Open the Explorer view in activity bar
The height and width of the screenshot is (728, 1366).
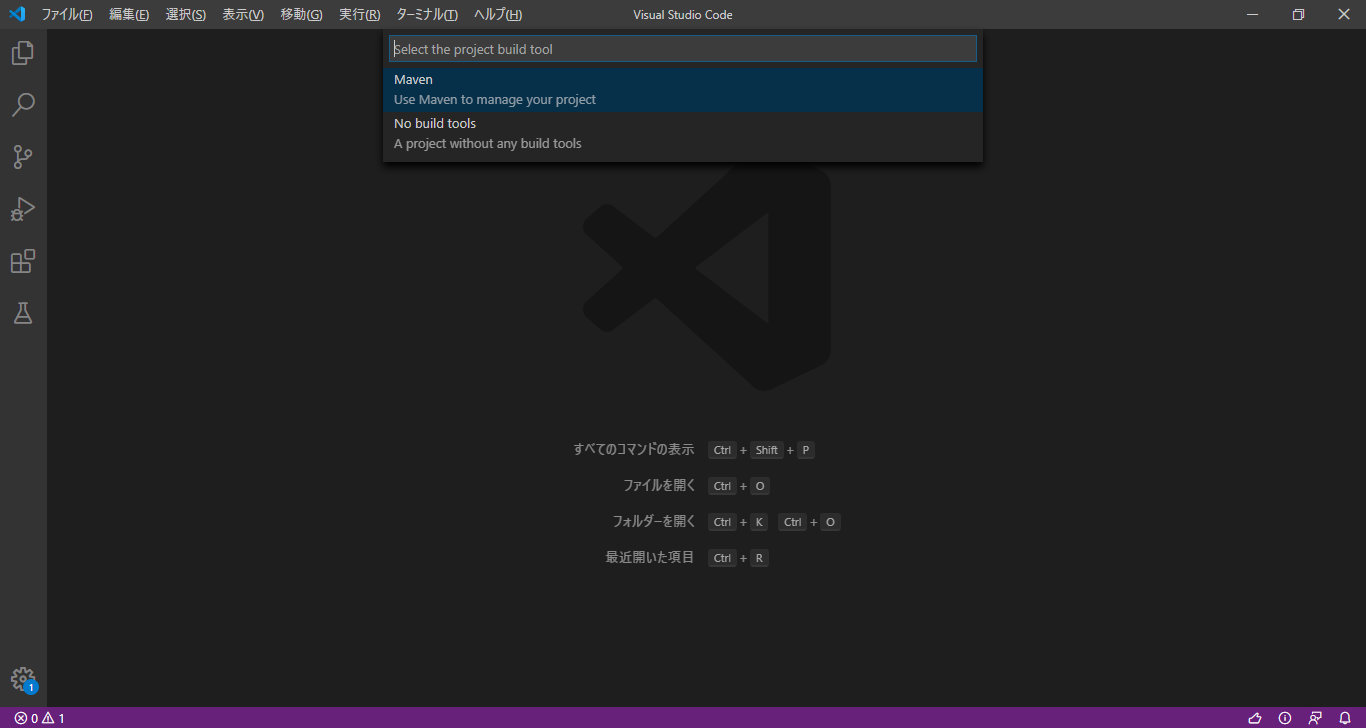(x=23, y=53)
